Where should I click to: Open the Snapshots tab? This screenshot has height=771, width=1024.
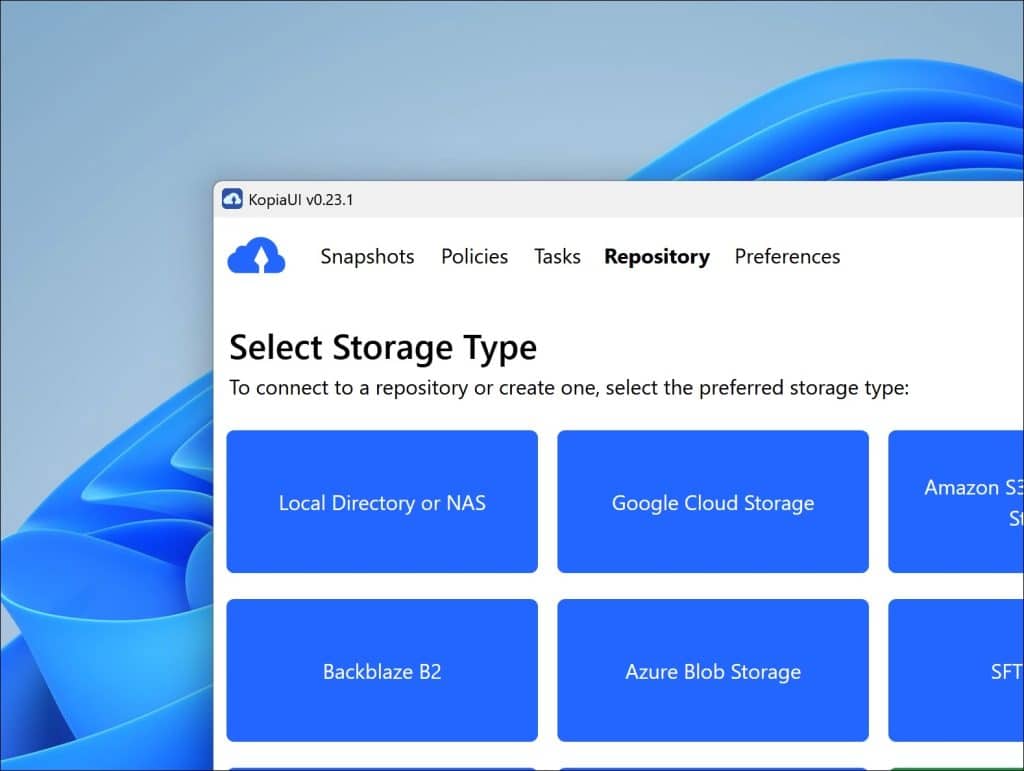point(367,257)
